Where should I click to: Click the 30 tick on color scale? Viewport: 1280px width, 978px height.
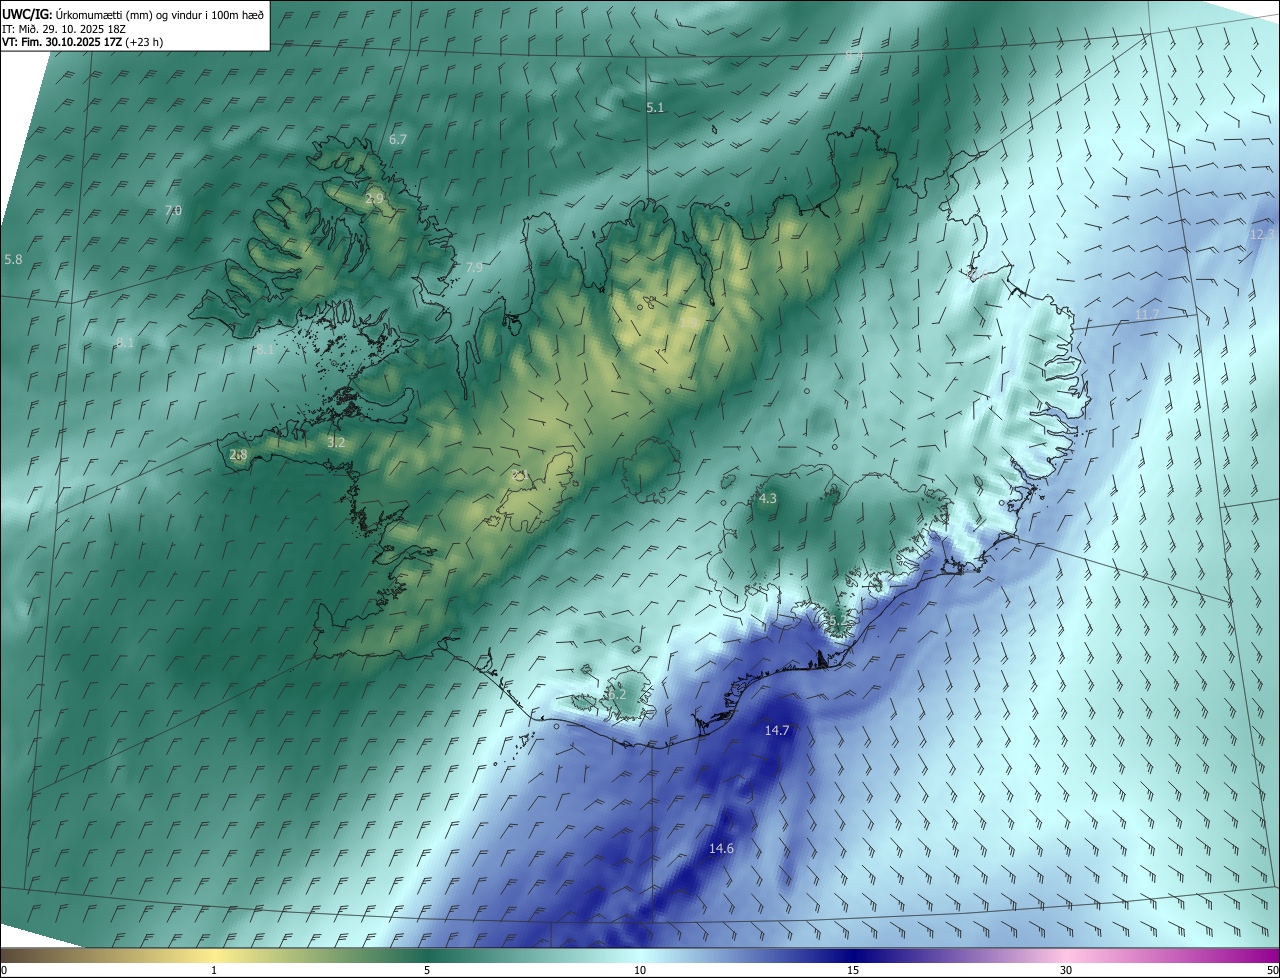(x=1066, y=970)
